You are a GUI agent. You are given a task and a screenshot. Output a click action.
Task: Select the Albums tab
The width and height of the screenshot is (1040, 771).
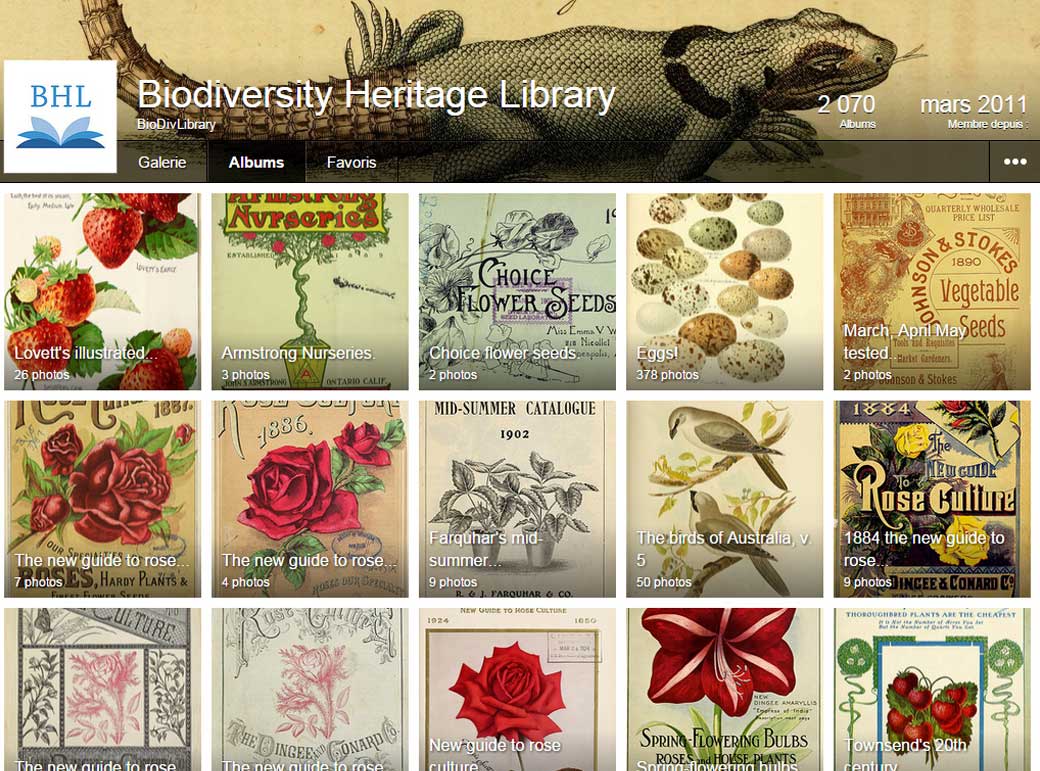[256, 162]
